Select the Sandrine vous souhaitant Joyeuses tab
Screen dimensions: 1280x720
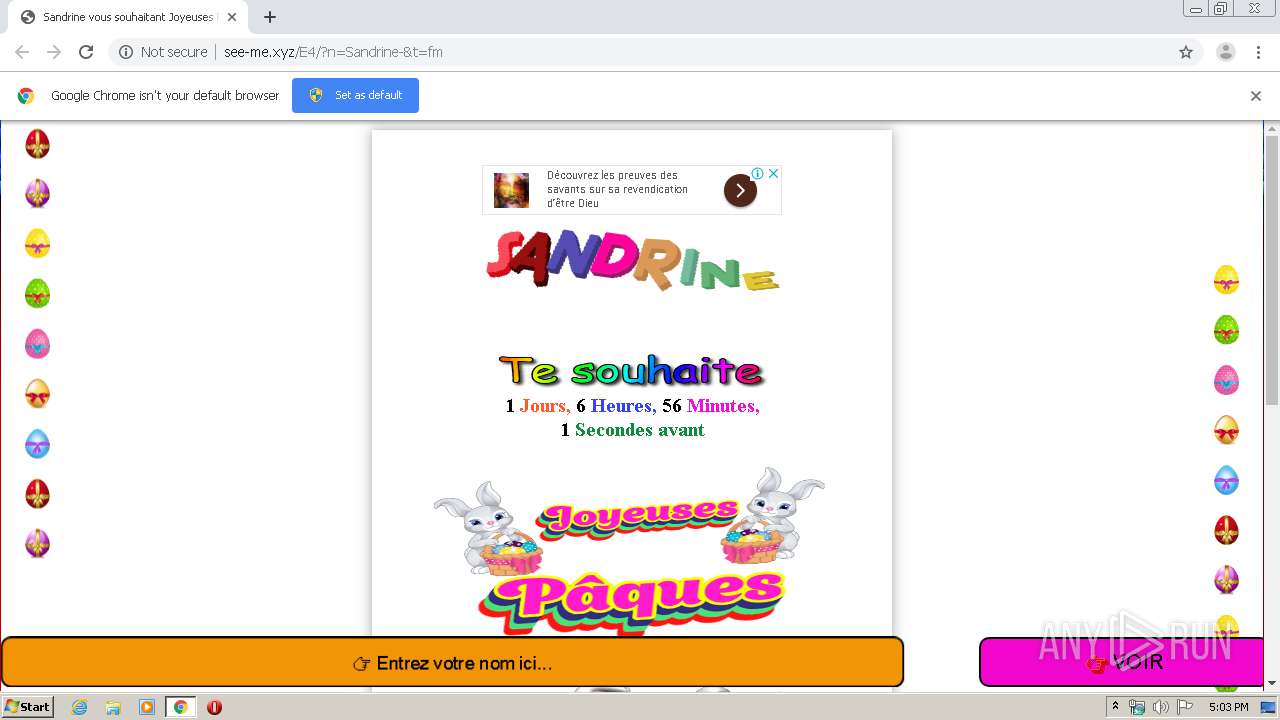tap(128, 17)
